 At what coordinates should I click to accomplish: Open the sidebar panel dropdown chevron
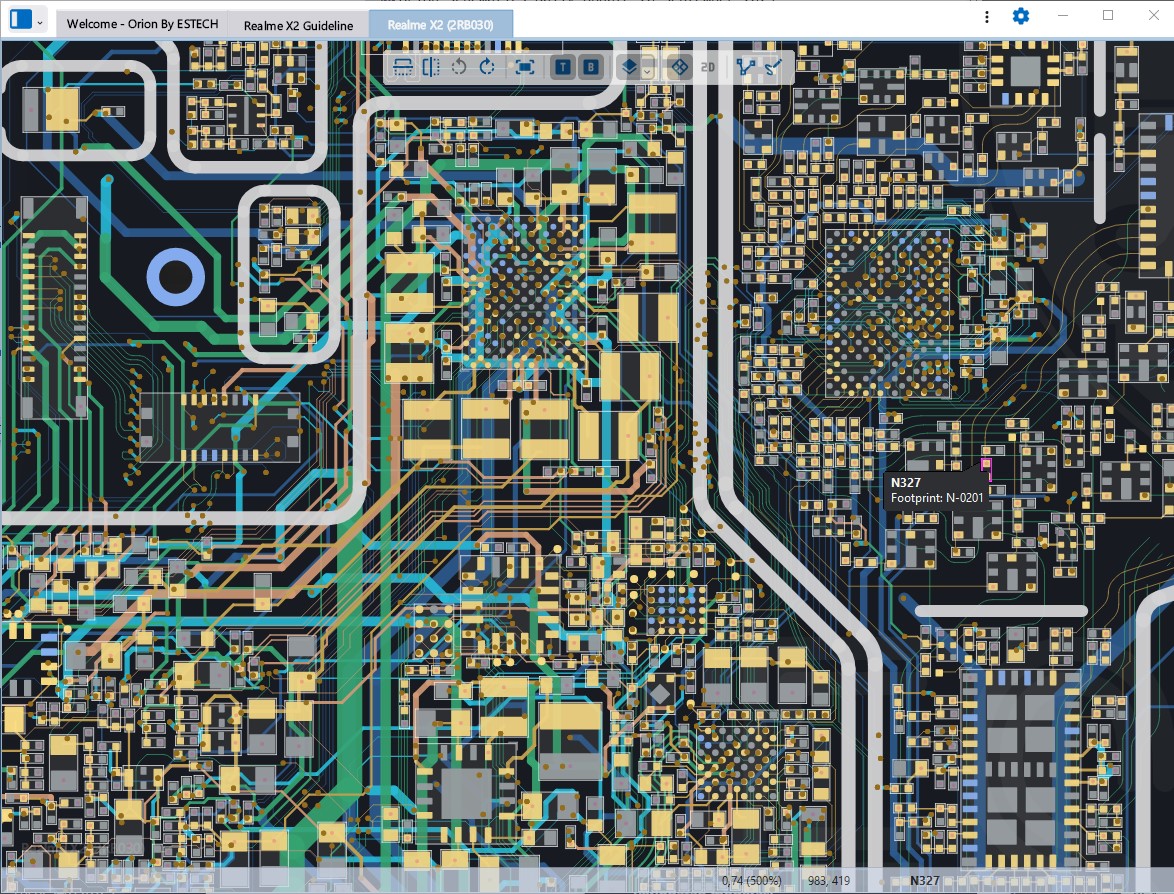tap(40, 21)
